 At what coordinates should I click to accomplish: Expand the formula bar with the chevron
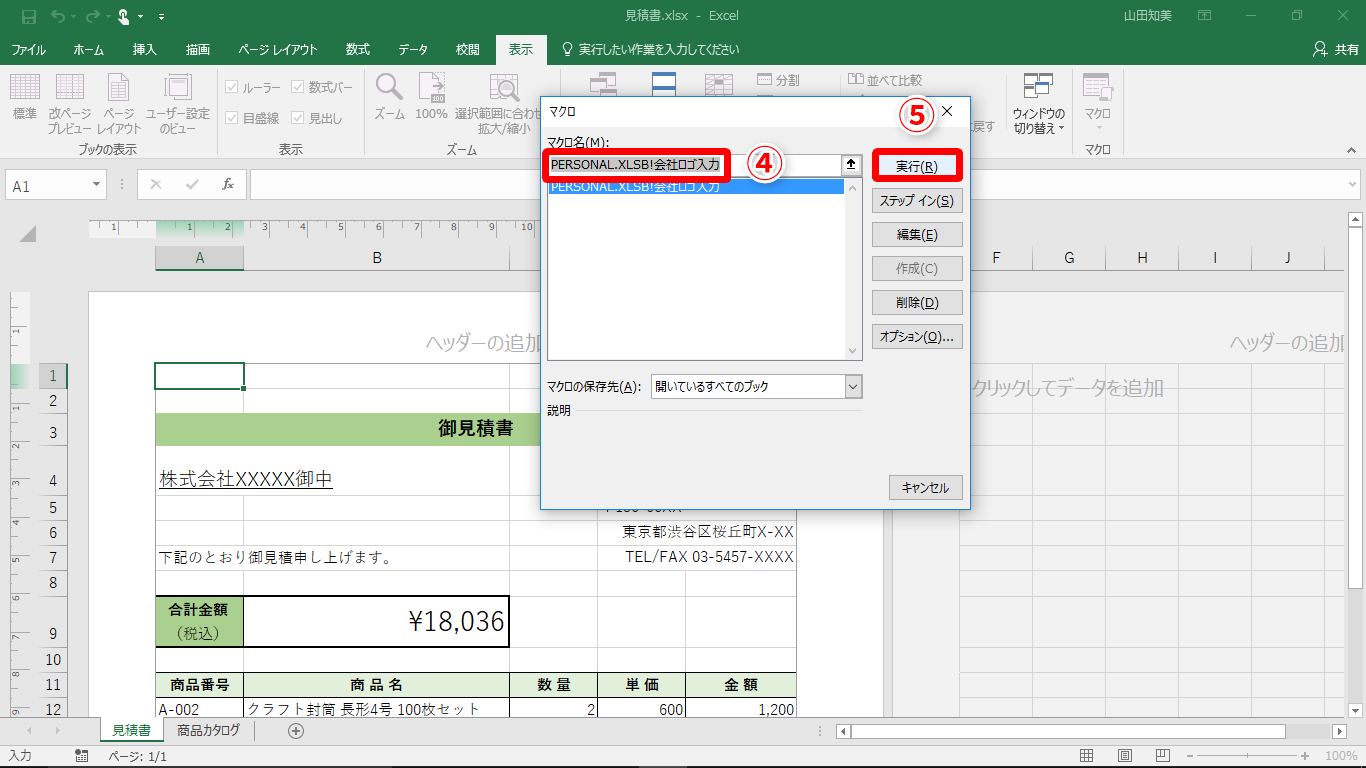pos(1353,185)
